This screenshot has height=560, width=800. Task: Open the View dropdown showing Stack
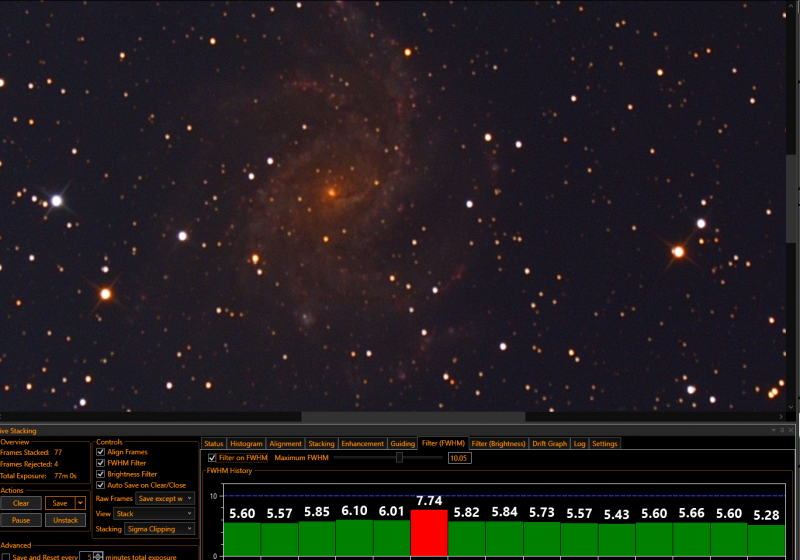pyautogui.click(x=154, y=514)
